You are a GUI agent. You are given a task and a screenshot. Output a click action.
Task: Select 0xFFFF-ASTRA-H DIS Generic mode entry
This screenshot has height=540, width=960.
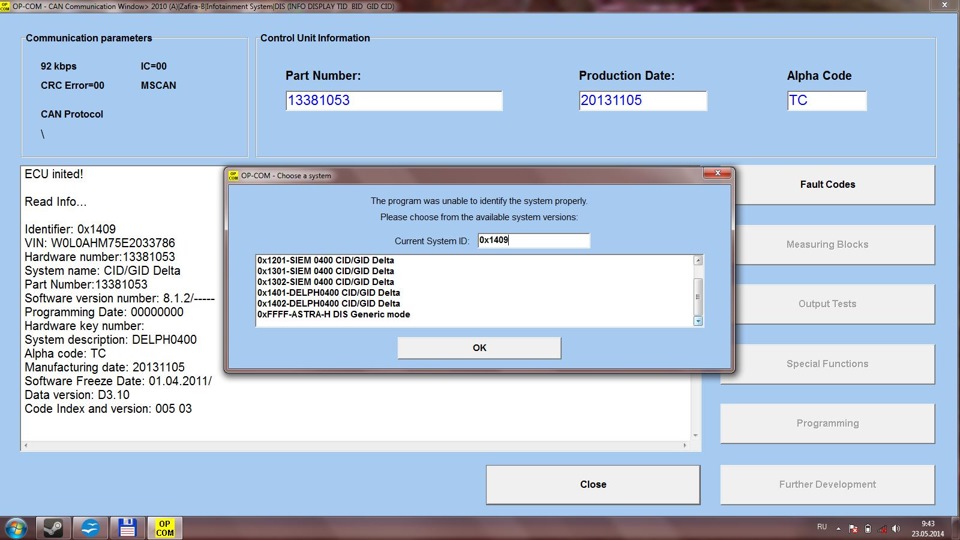tap(333, 314)
